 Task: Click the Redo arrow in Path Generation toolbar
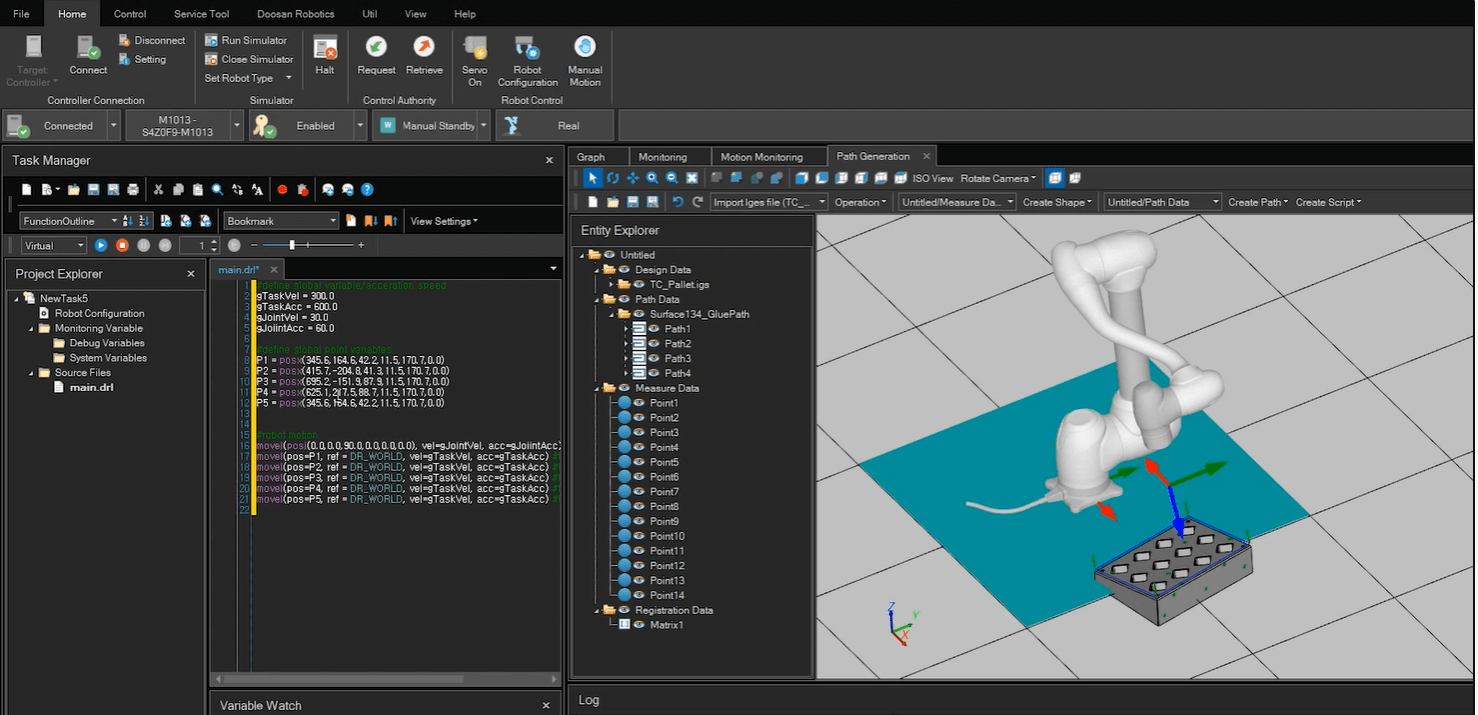click(x=697, y=202)
